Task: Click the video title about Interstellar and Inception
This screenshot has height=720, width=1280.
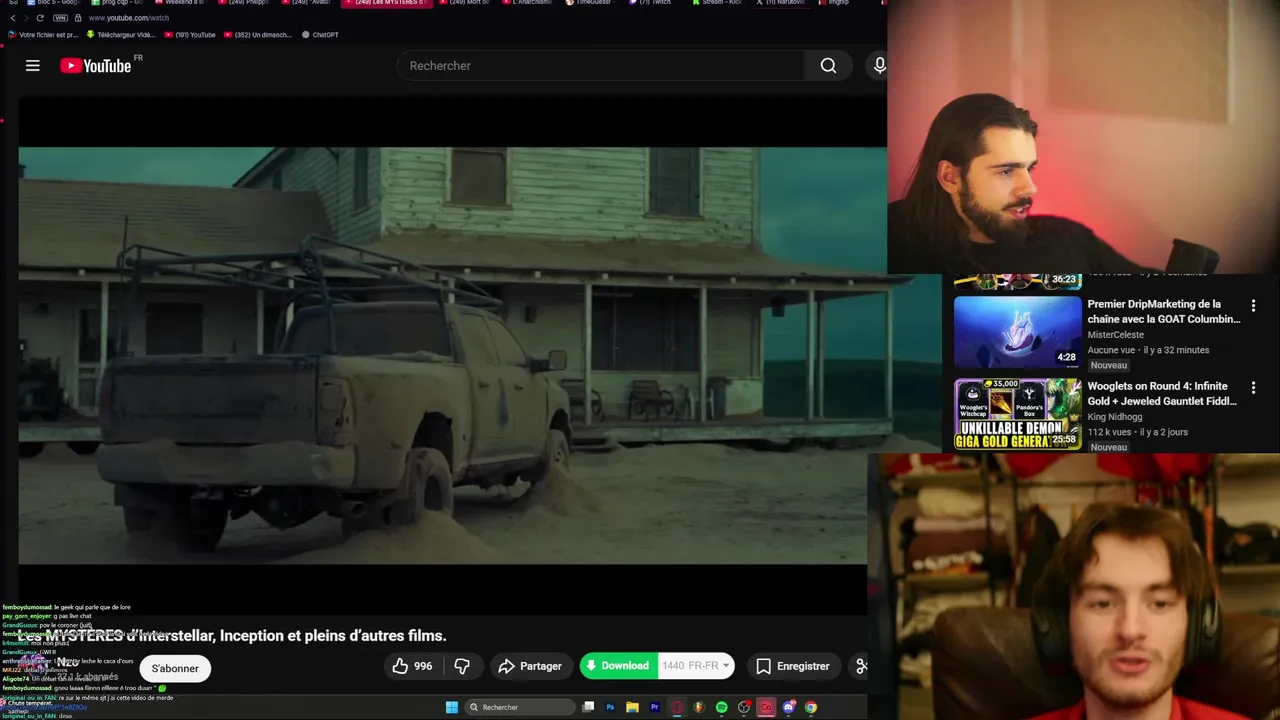Action: tap(233, 636)
